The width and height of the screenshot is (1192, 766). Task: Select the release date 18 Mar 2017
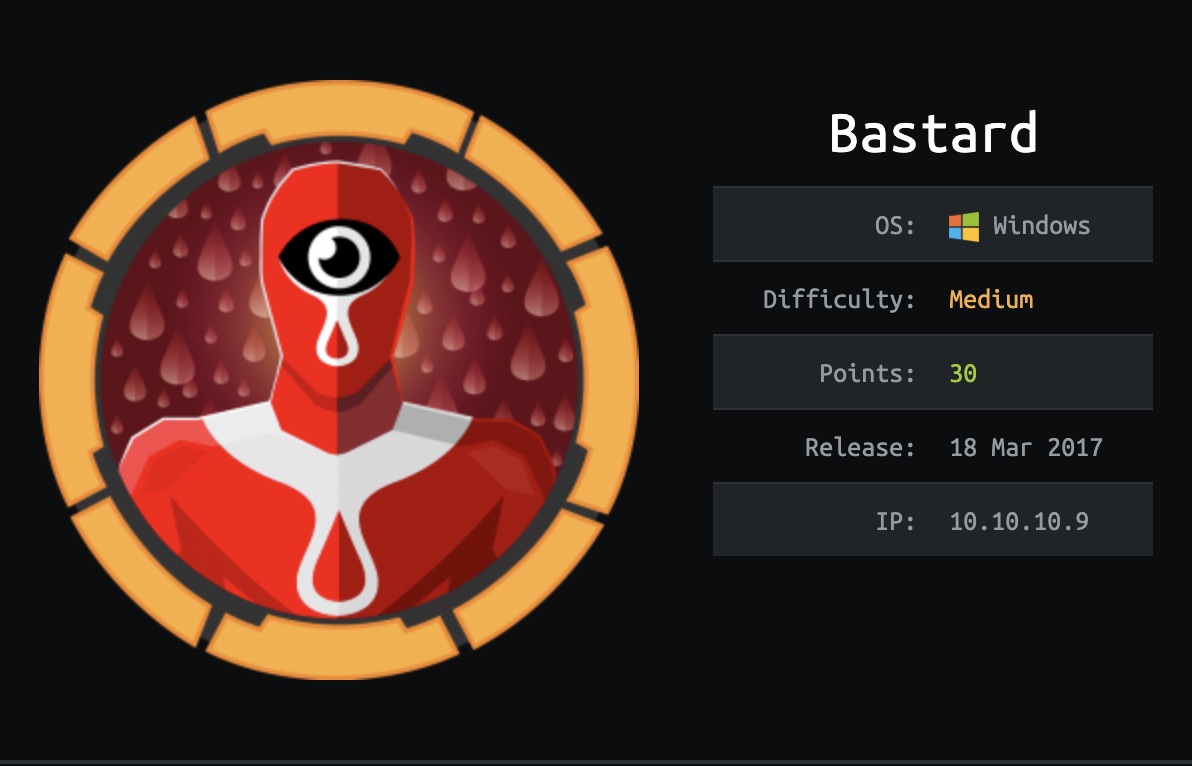[1026, 447]
